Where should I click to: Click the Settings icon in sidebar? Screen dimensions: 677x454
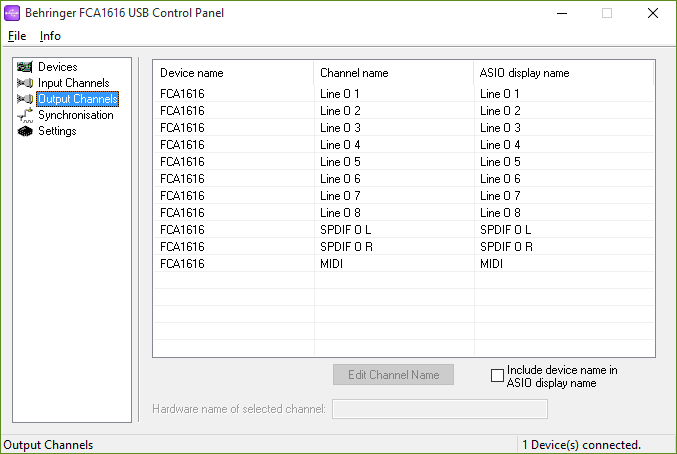click(25, 131)
